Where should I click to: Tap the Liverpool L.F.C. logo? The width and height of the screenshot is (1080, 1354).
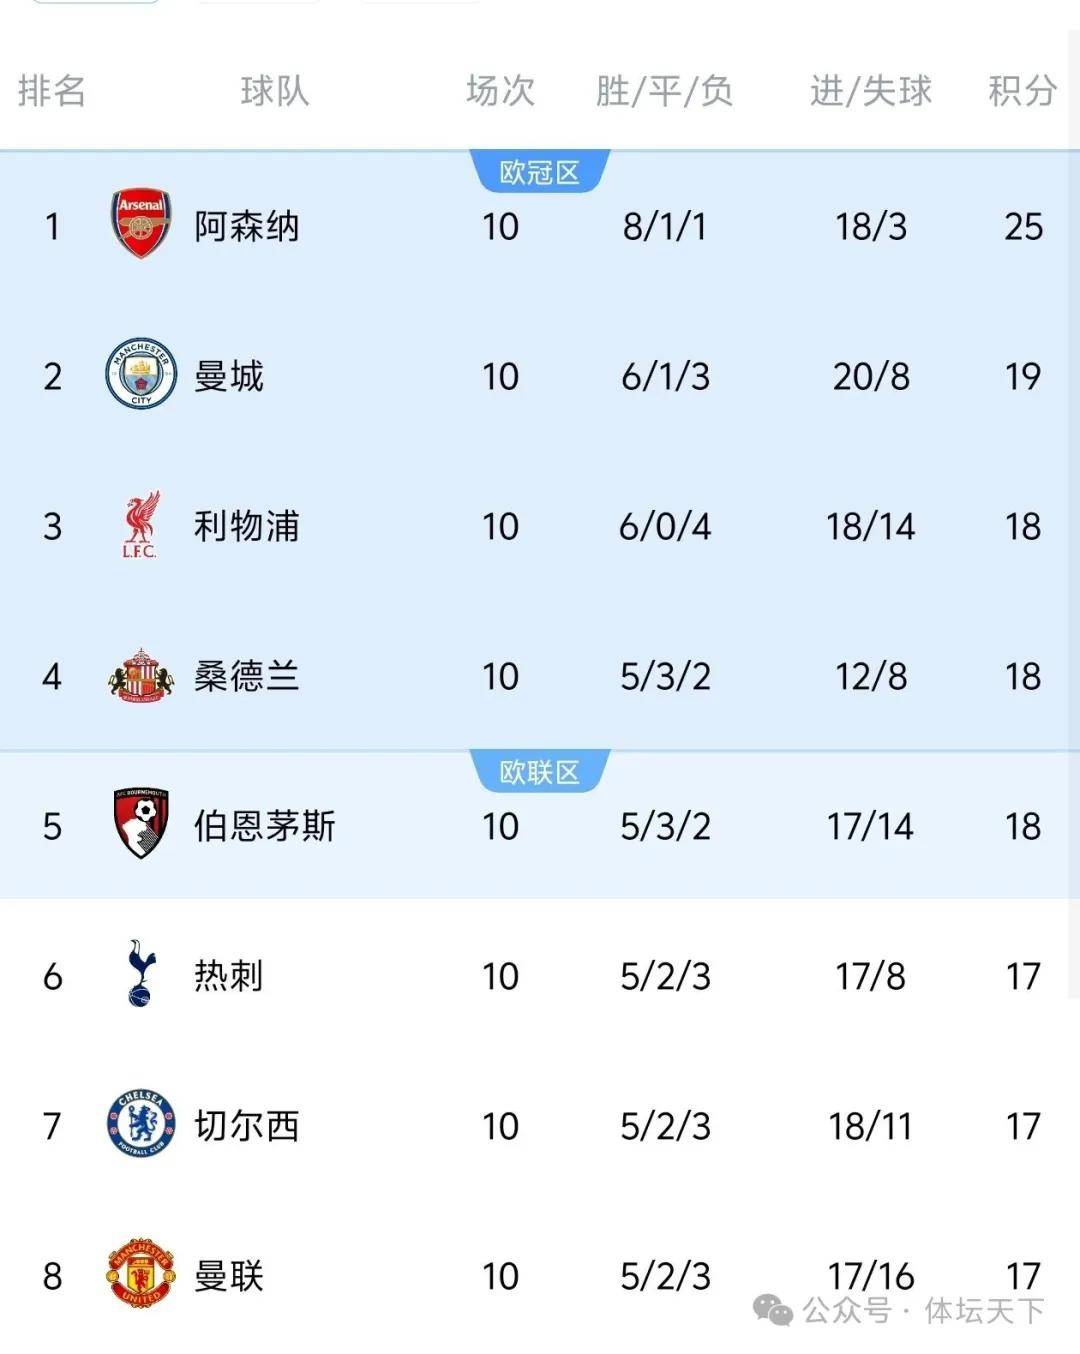coord(140,524)
